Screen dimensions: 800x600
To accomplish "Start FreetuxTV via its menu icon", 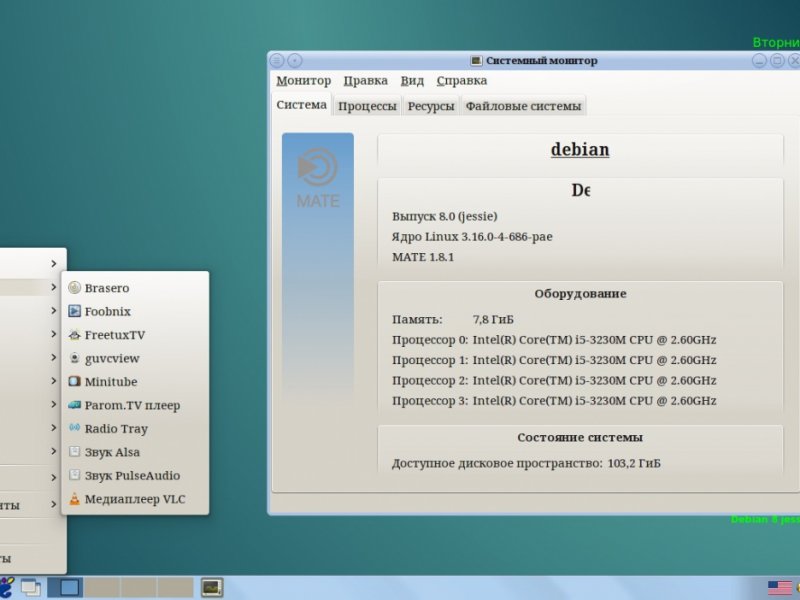I will pyautogui.click(x=74, y=335).
